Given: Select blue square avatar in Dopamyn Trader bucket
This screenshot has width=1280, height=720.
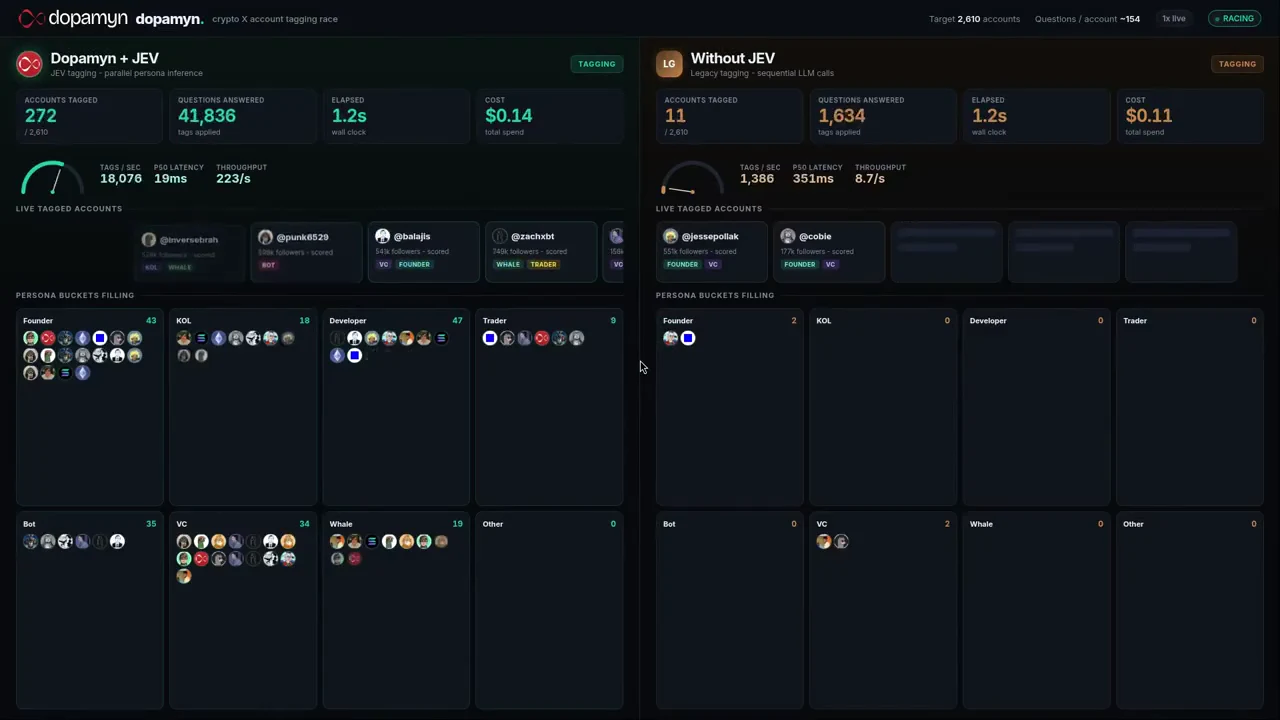Looking at the screenshot, I should tap(490, 338).
